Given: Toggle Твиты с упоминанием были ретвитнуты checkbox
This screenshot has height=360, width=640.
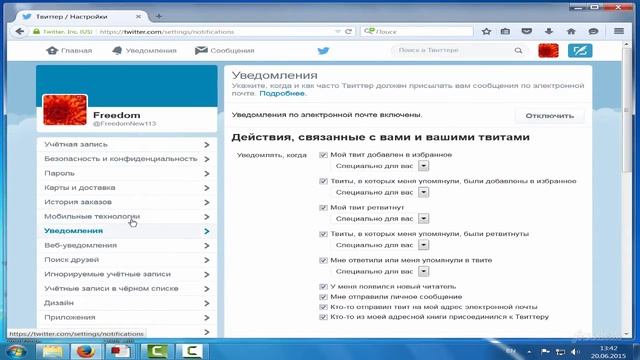Looking at the screenshot, I should (323, 234).
